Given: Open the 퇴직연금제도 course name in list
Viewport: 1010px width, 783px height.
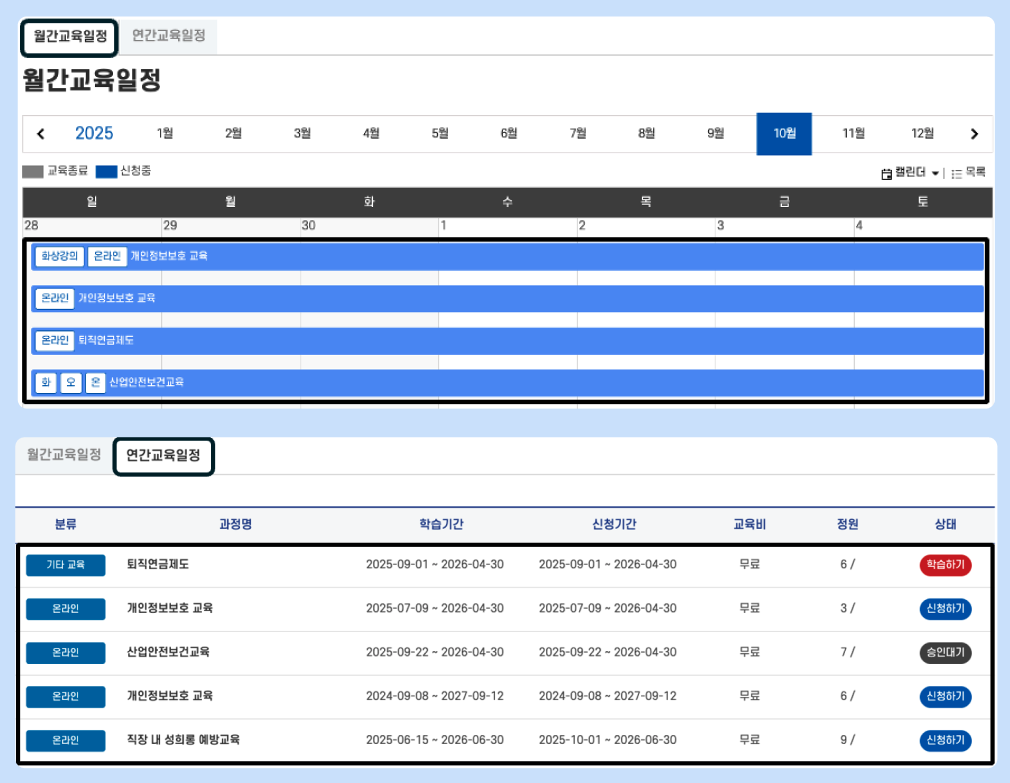Looking at the screenshot, I should [x=158, y=564].
